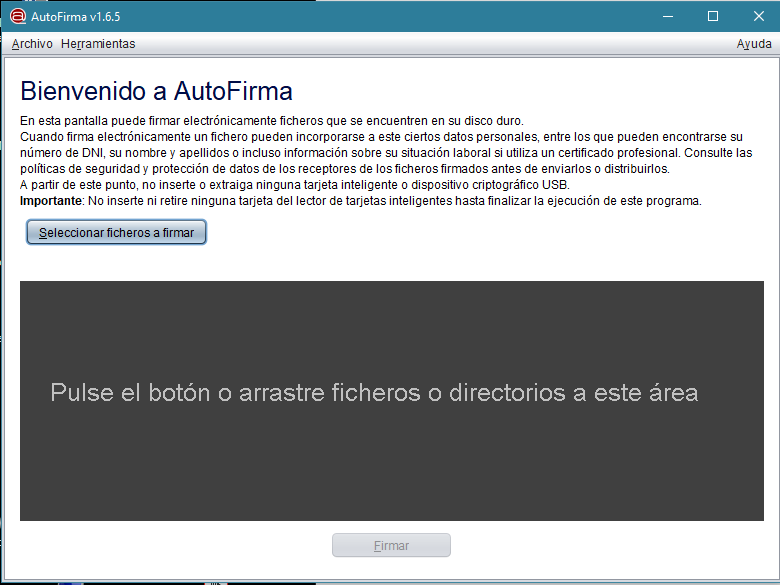The height and width of the screenshot is (585, 780).
Task: Click the bold 'Importante' text
Action: [x=50, y=201]
